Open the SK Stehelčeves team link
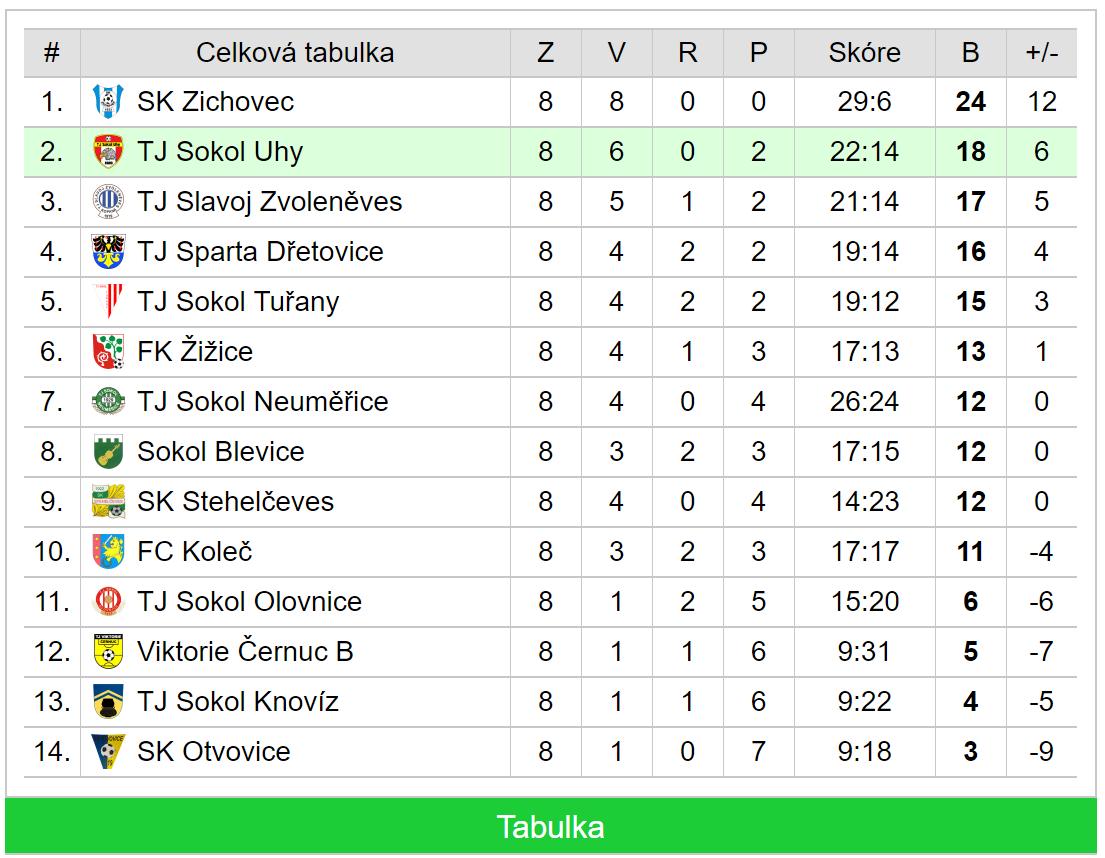Viewport: 1105px width, 858px height. pyautogui.click(x=235, y=502)
